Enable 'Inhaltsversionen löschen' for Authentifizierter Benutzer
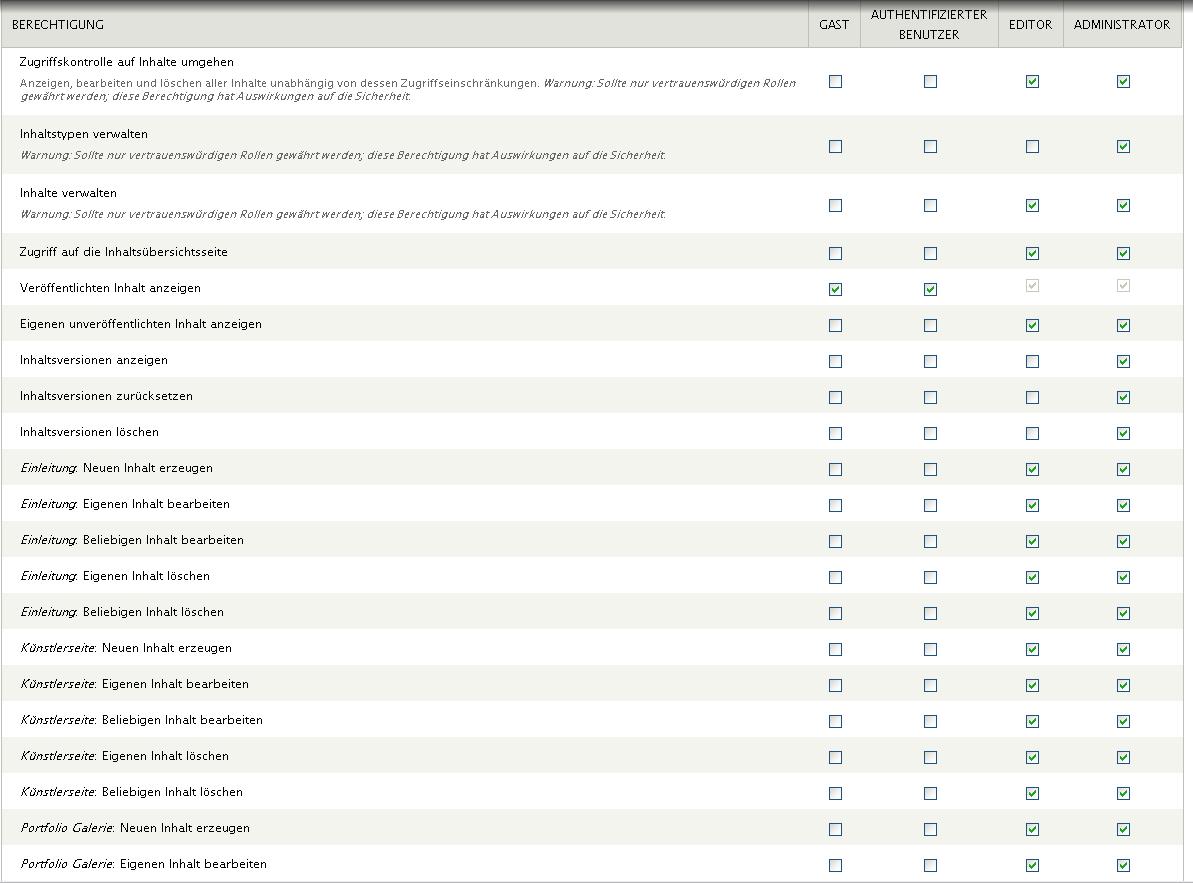Screen dimensions: 1193x884 [x=930, y=434]
